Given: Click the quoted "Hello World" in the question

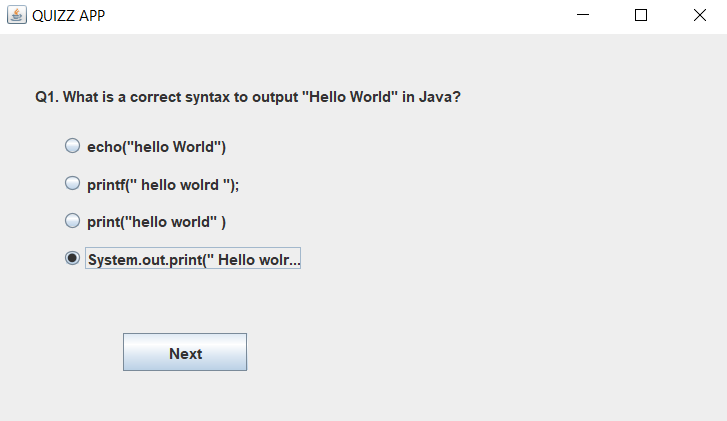Looking at the screenshot, I should tap(350, 97).
